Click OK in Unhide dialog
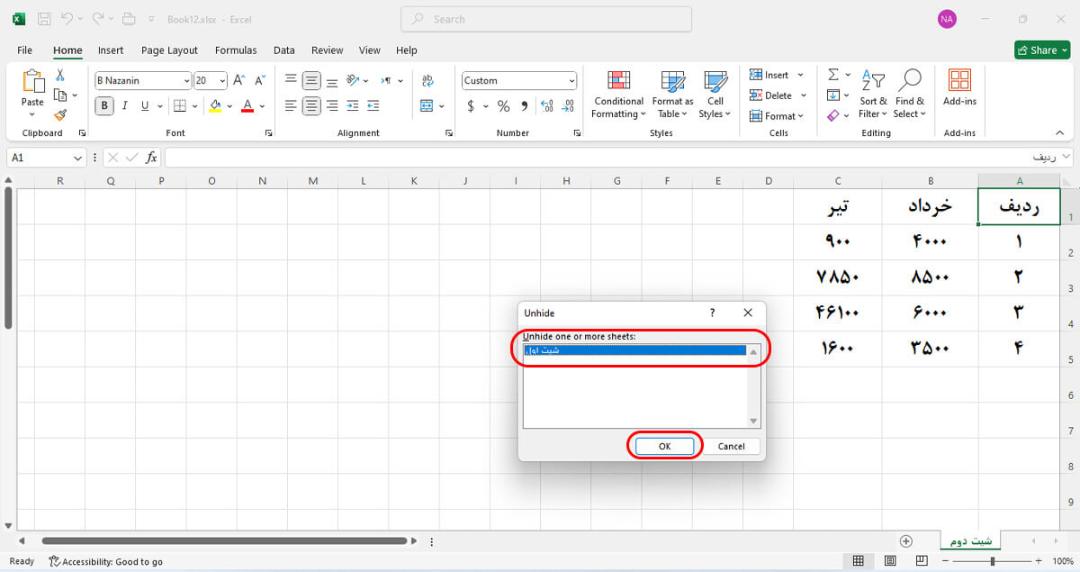The height and width of the screenshot is (572, 1080). pos(664,446)
